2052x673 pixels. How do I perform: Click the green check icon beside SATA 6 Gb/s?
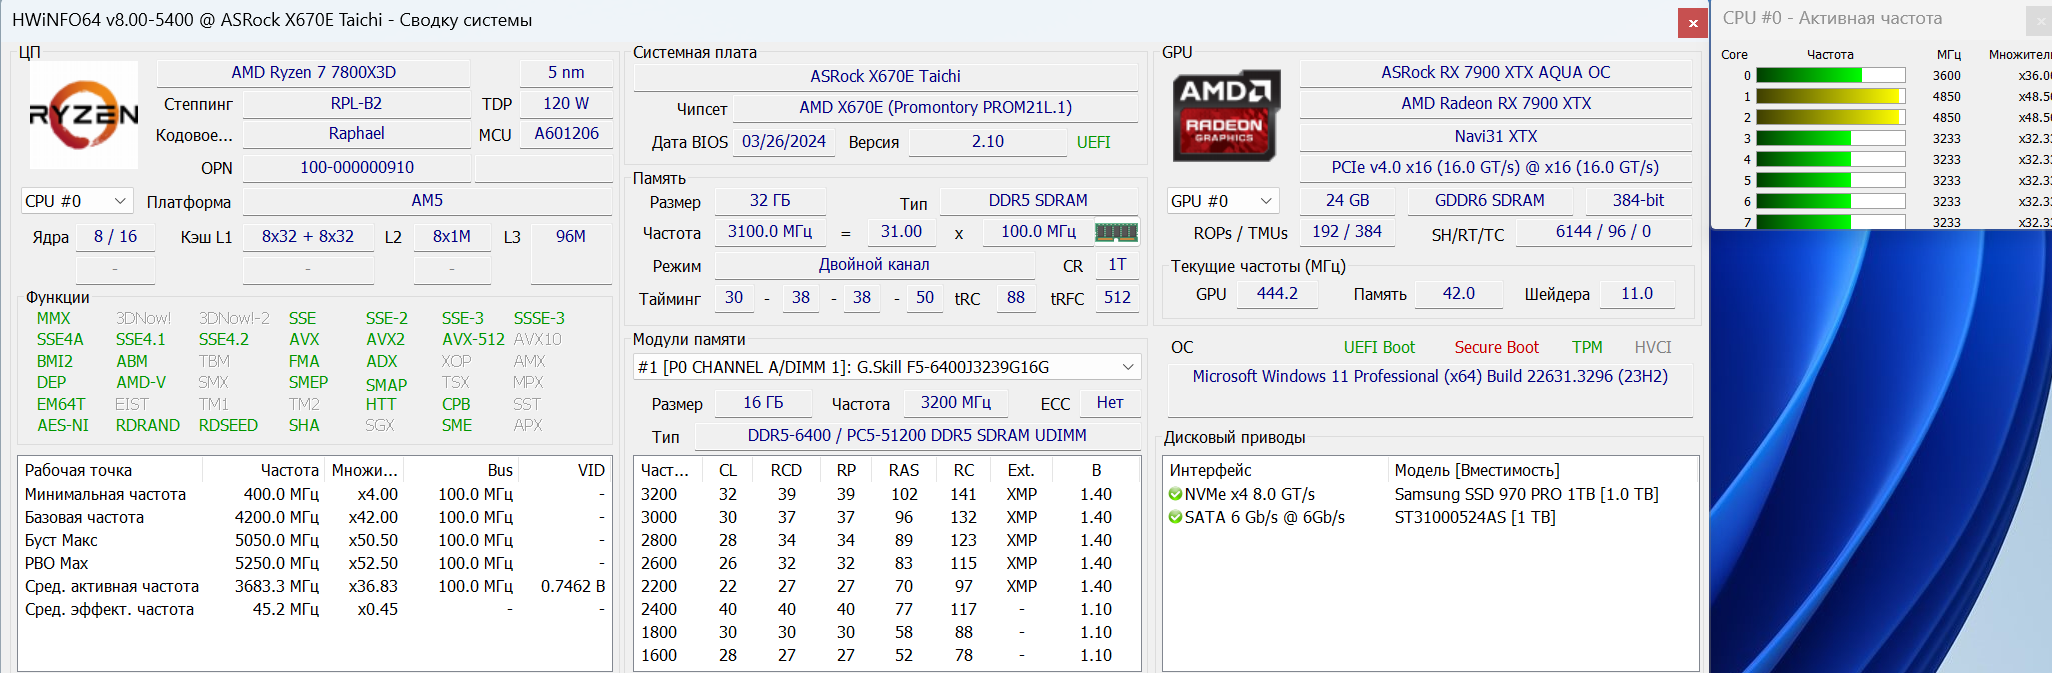pos(1176,517)
